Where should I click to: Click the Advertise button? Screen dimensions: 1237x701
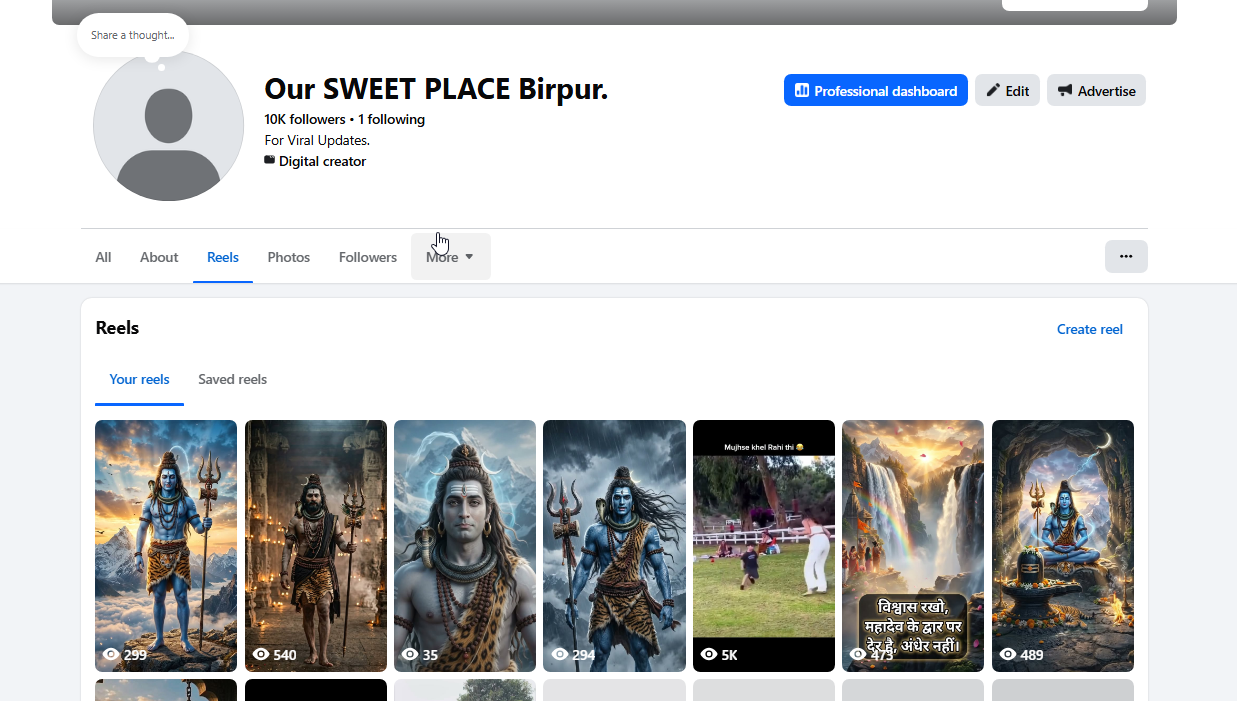[1096, 90]
